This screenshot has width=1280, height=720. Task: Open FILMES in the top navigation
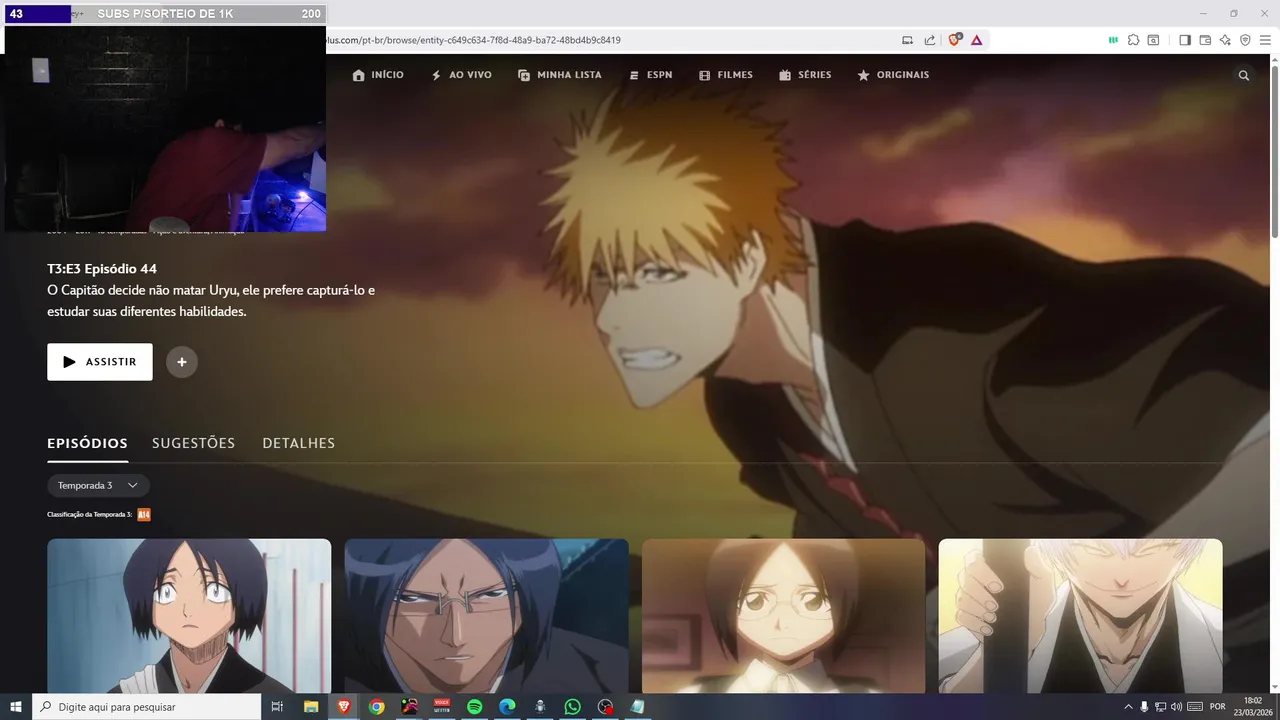tap(726, 75)
